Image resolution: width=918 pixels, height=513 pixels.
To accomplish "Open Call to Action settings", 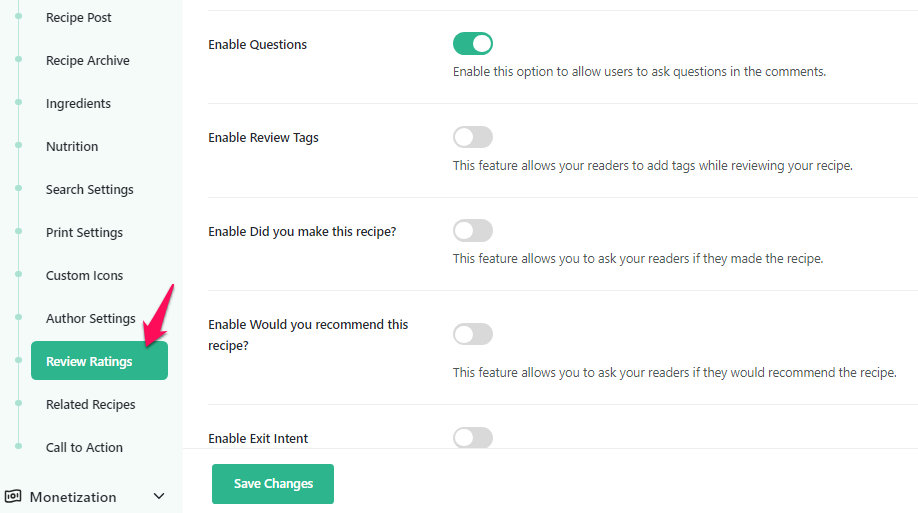I will [84, 448].
